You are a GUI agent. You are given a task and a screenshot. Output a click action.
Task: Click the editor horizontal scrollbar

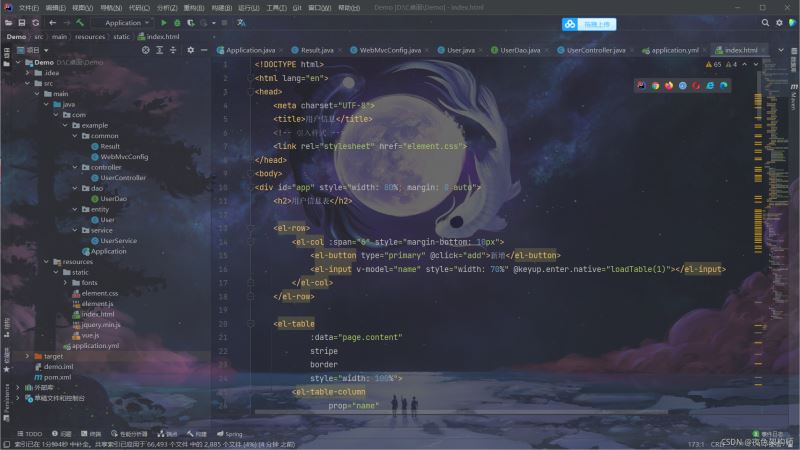coord(461,411)
